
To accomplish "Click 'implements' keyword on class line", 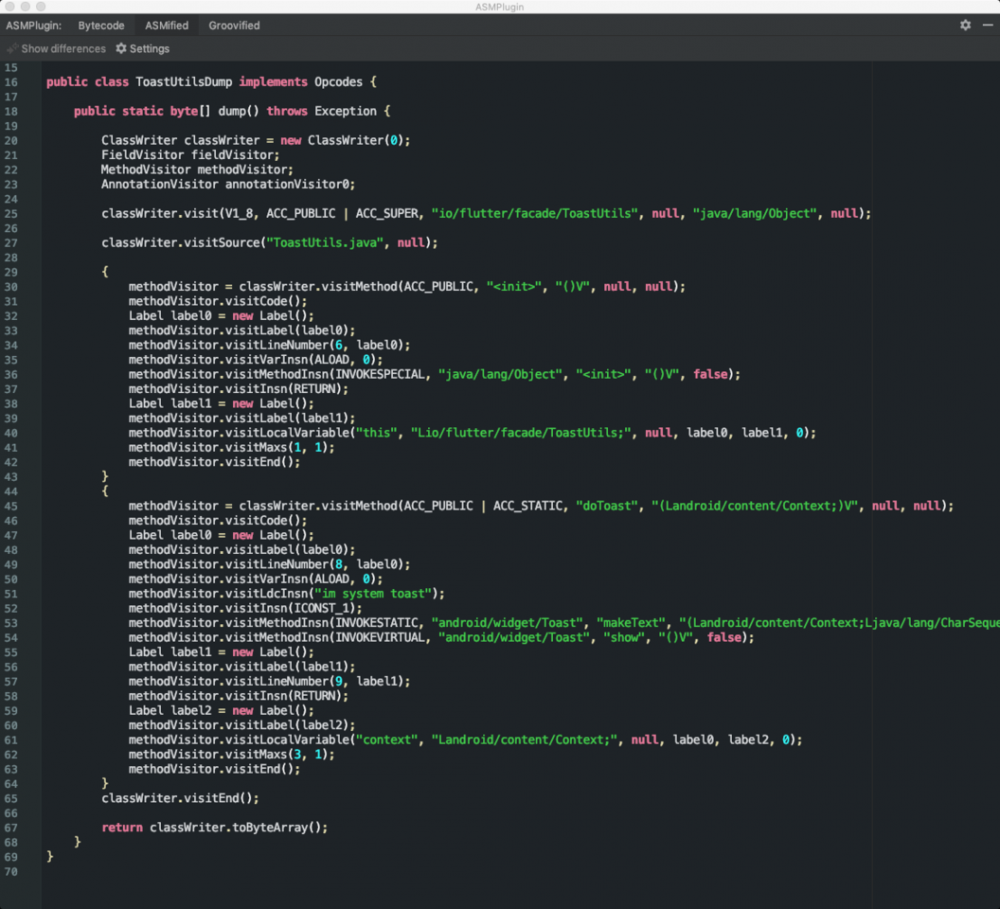I will [x=273, y=82].
